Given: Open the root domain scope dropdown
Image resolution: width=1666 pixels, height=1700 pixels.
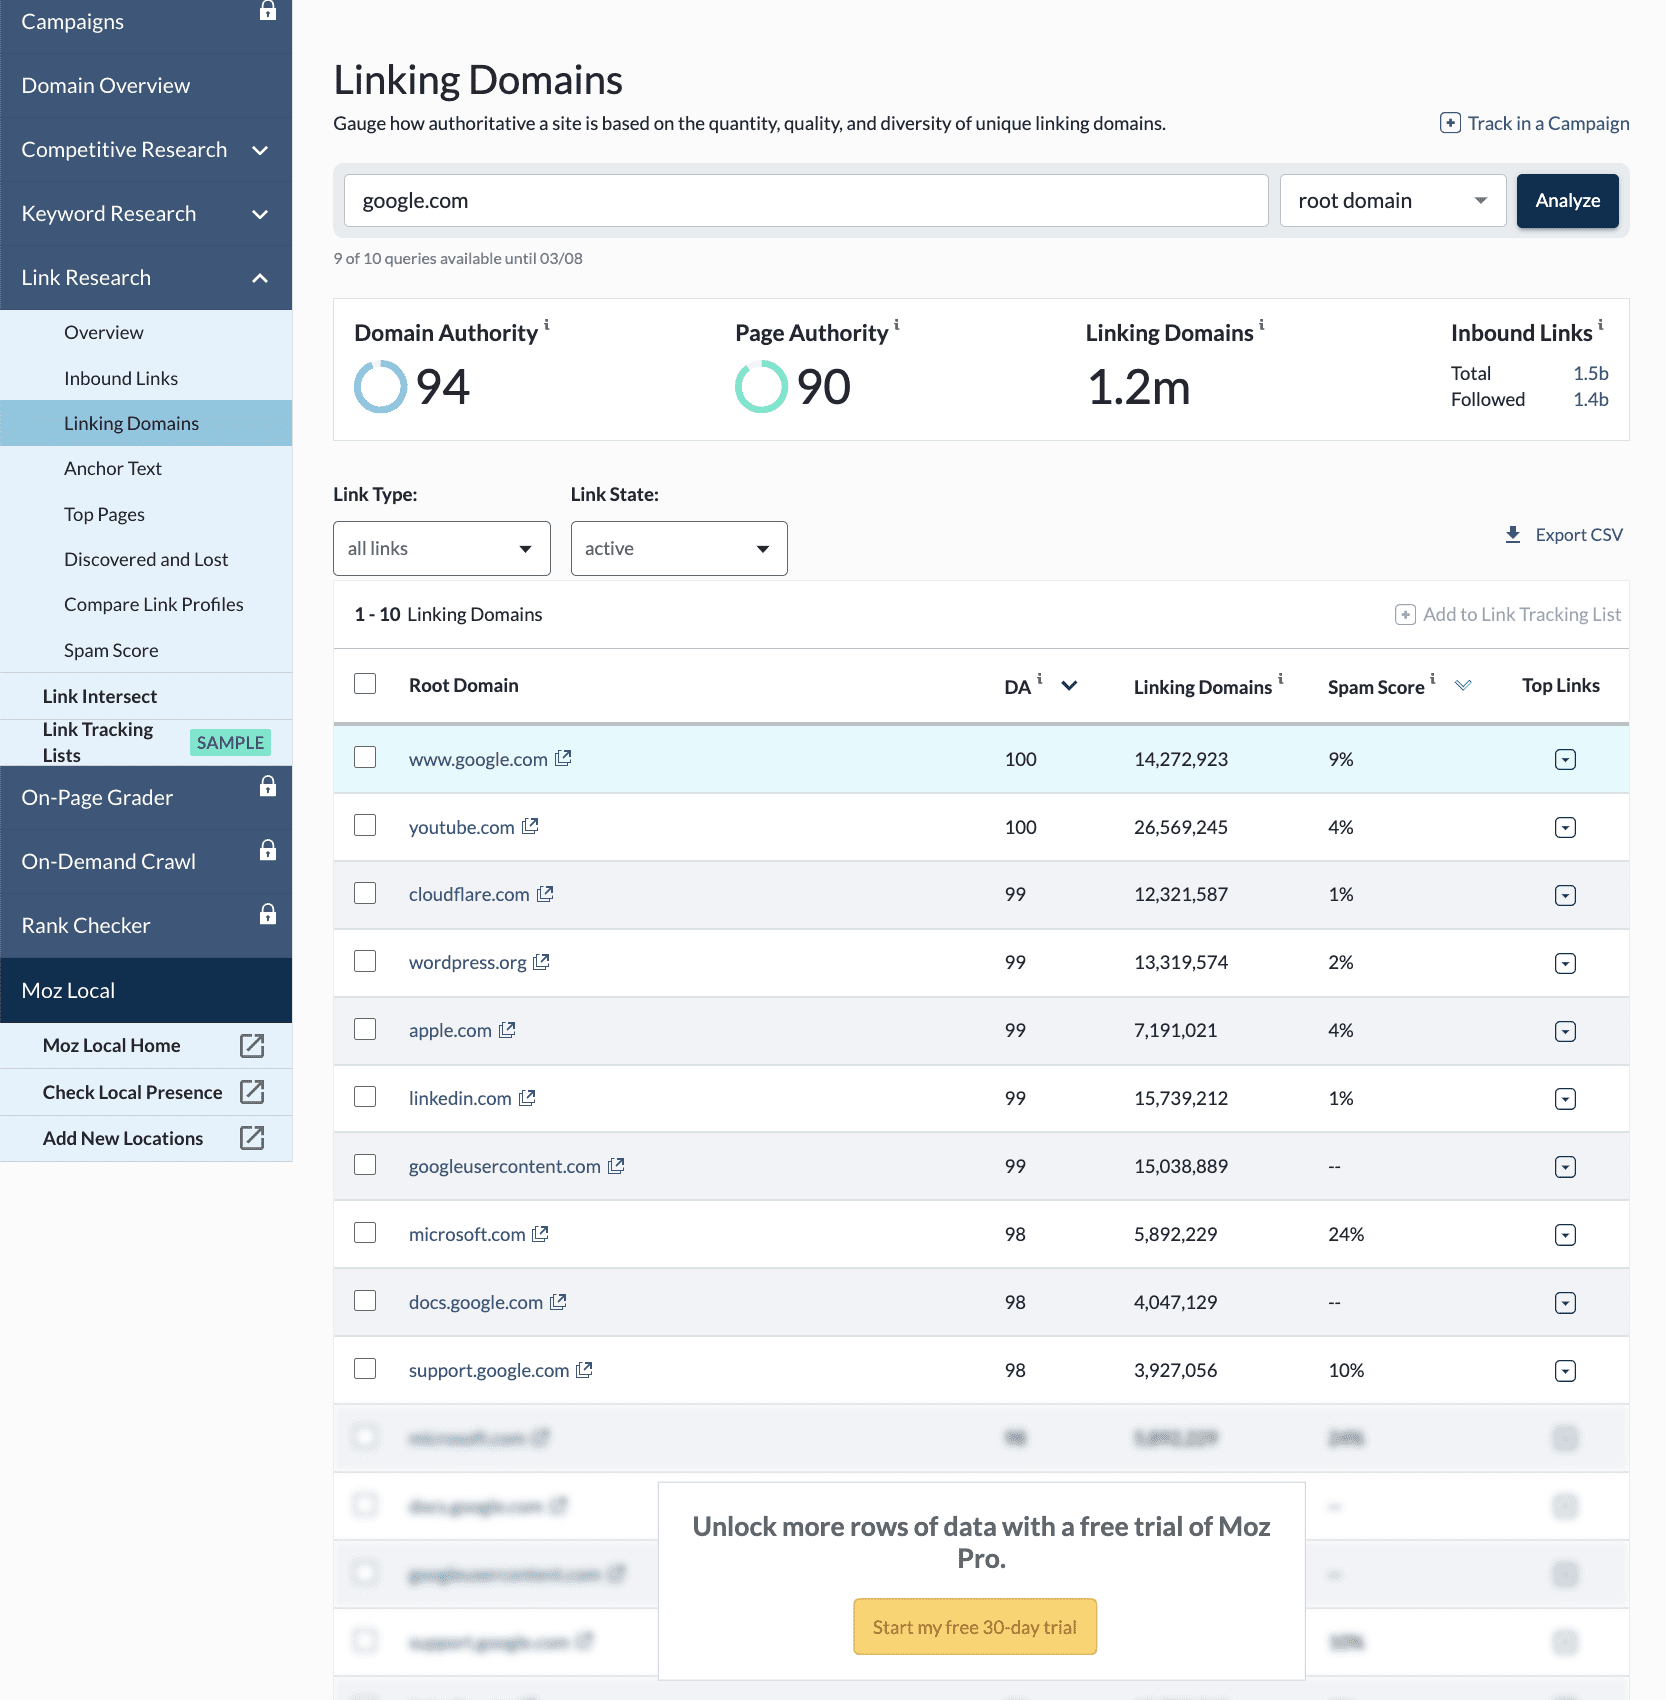Looking at the screenshot, I should (1392, 200).
